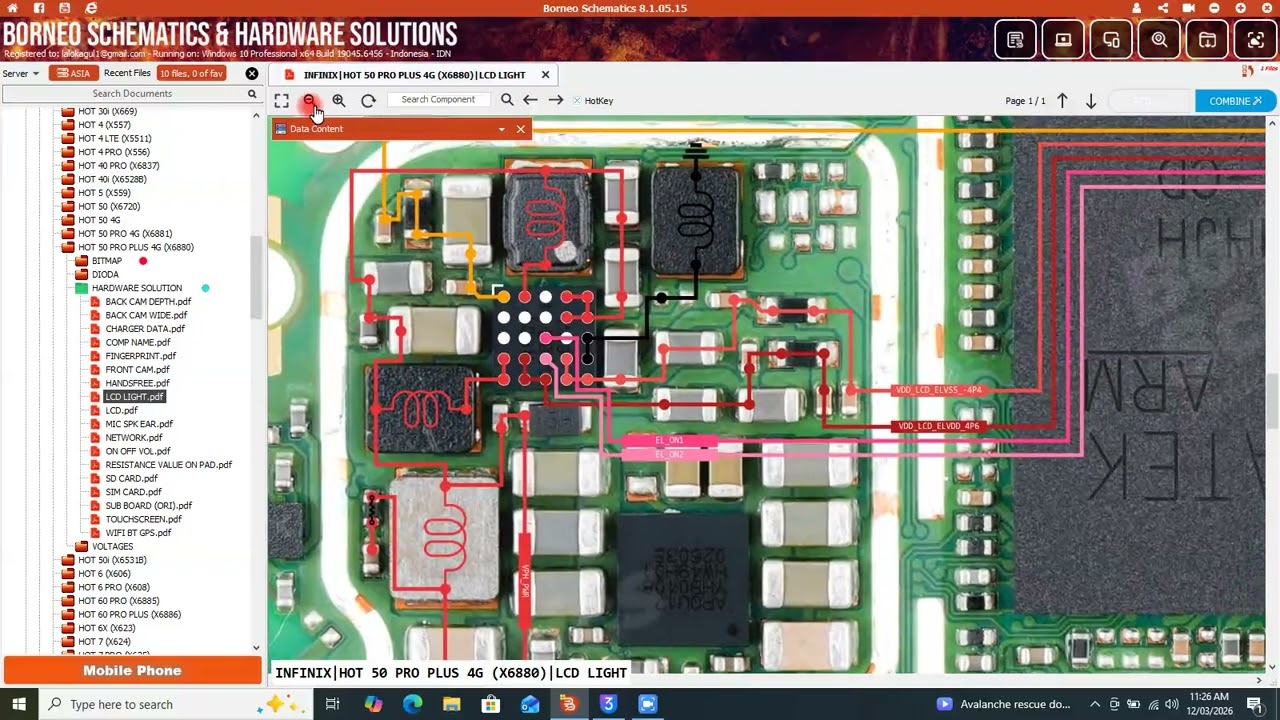The height and width of the screenshot is (720, 1280).
Task: Expand the BITMAP folder
Action: tap(82, 261)
